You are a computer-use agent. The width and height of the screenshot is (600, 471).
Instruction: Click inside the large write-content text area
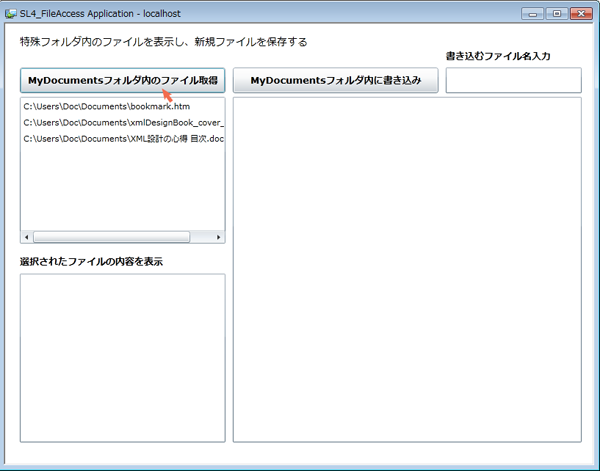[x=407, y=270]
